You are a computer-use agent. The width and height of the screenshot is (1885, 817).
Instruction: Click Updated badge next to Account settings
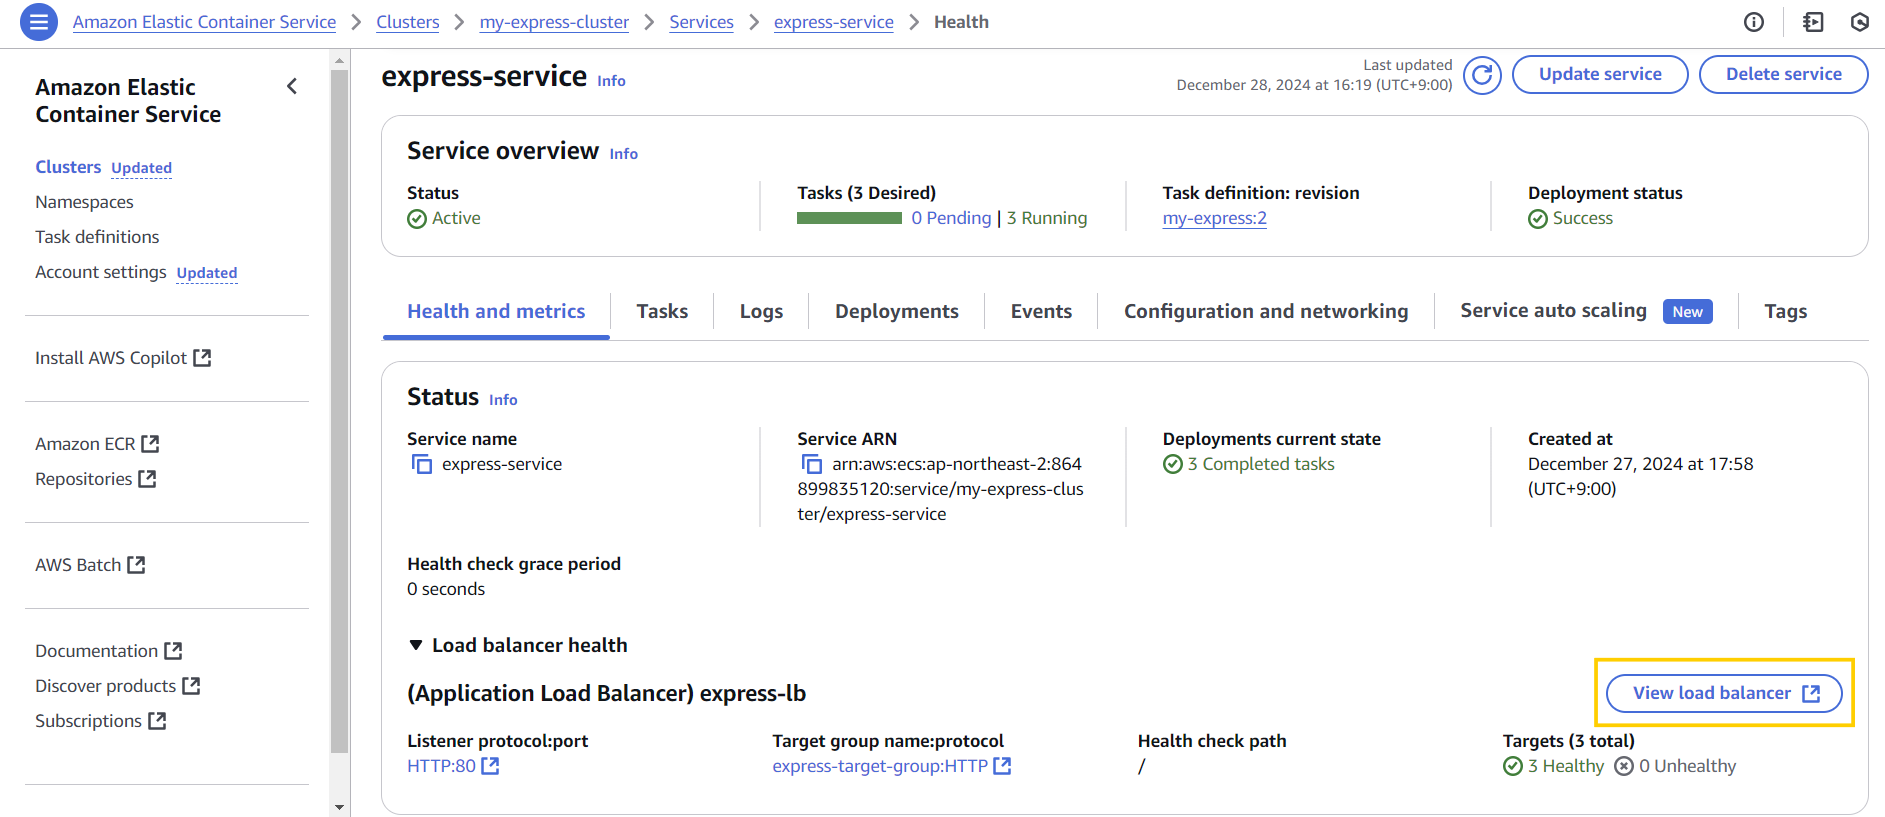click(x=207, y=273)
